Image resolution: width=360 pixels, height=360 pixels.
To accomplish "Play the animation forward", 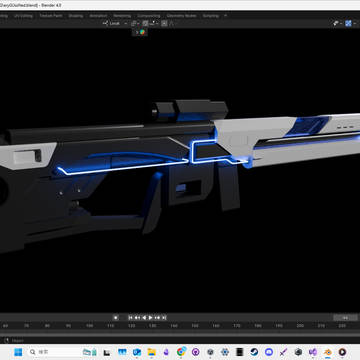I will click(151, 318).
